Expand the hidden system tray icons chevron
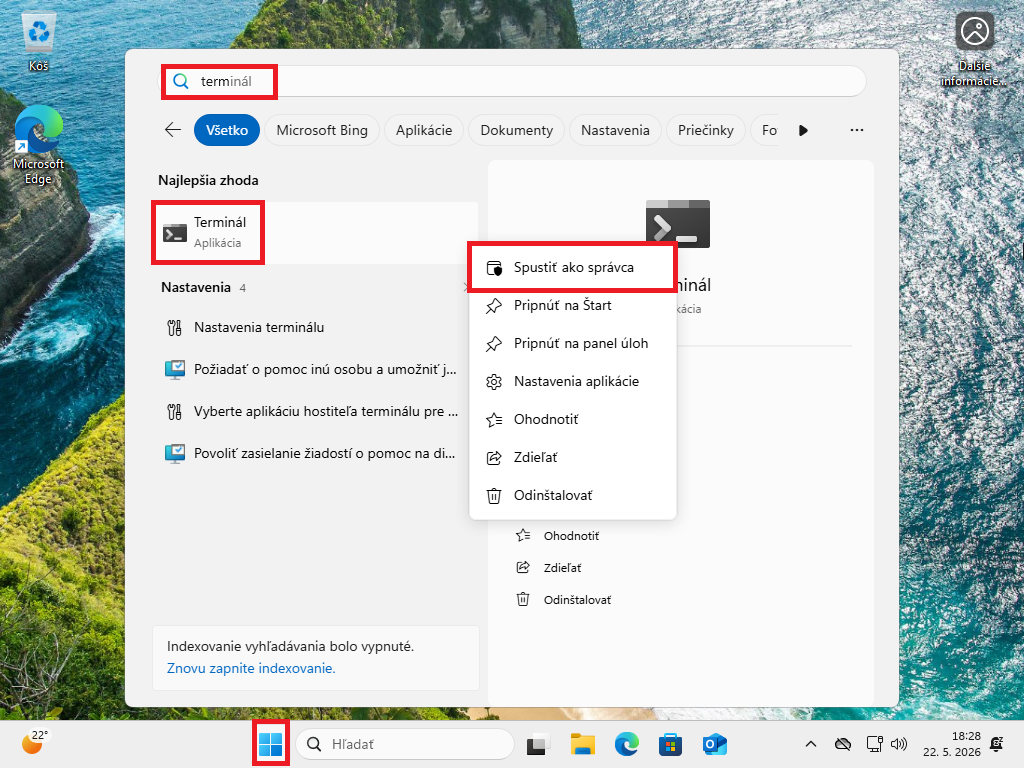This screenshot has width=1024, height=768. [x=810, y=744]
